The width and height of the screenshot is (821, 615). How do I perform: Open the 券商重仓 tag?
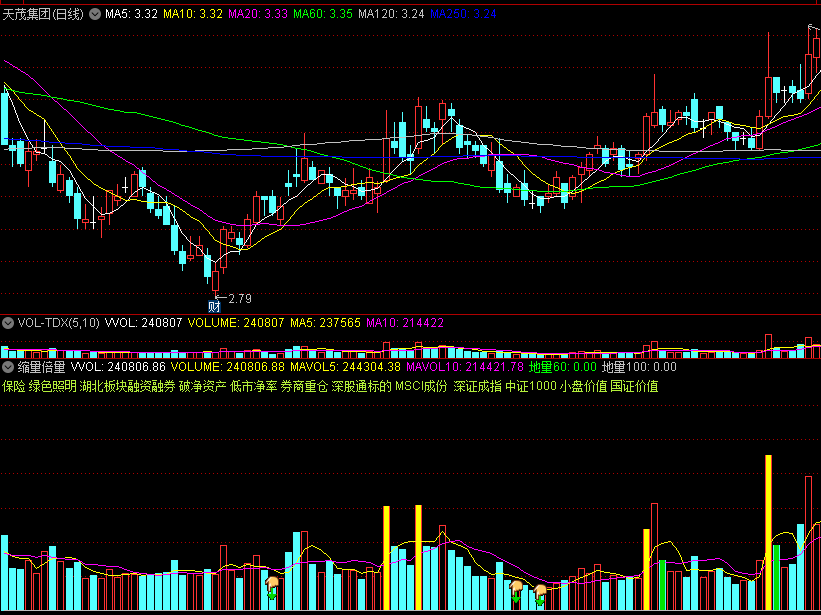click(x=304, y=387)
